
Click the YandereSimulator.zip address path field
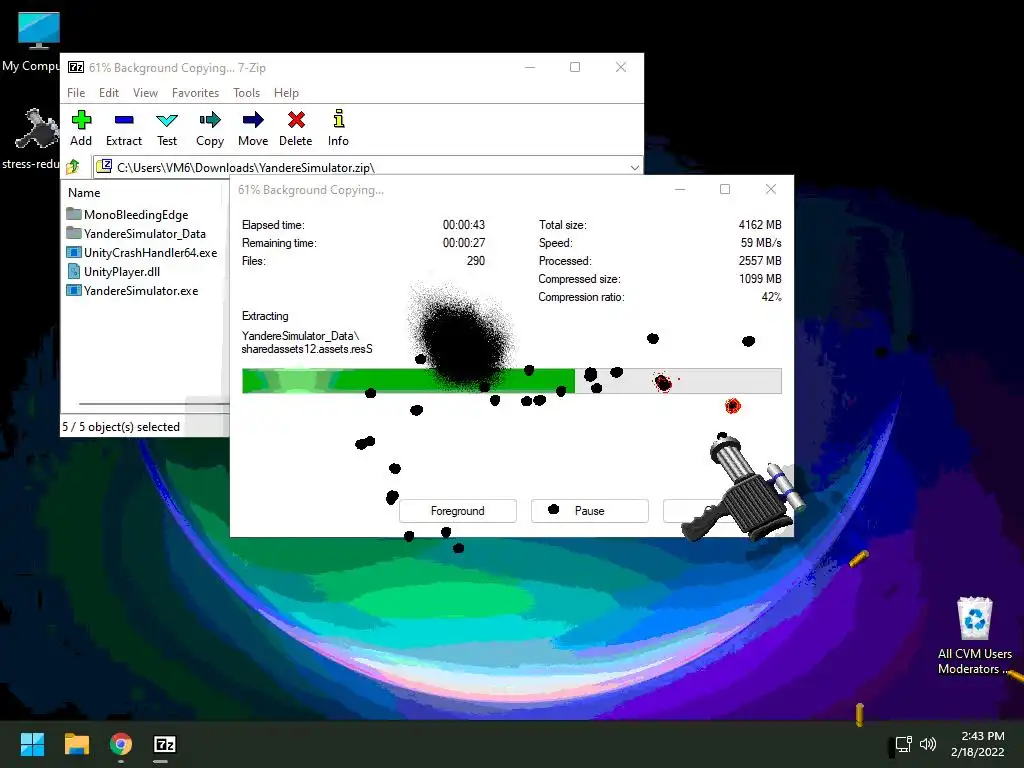point(368,167)
